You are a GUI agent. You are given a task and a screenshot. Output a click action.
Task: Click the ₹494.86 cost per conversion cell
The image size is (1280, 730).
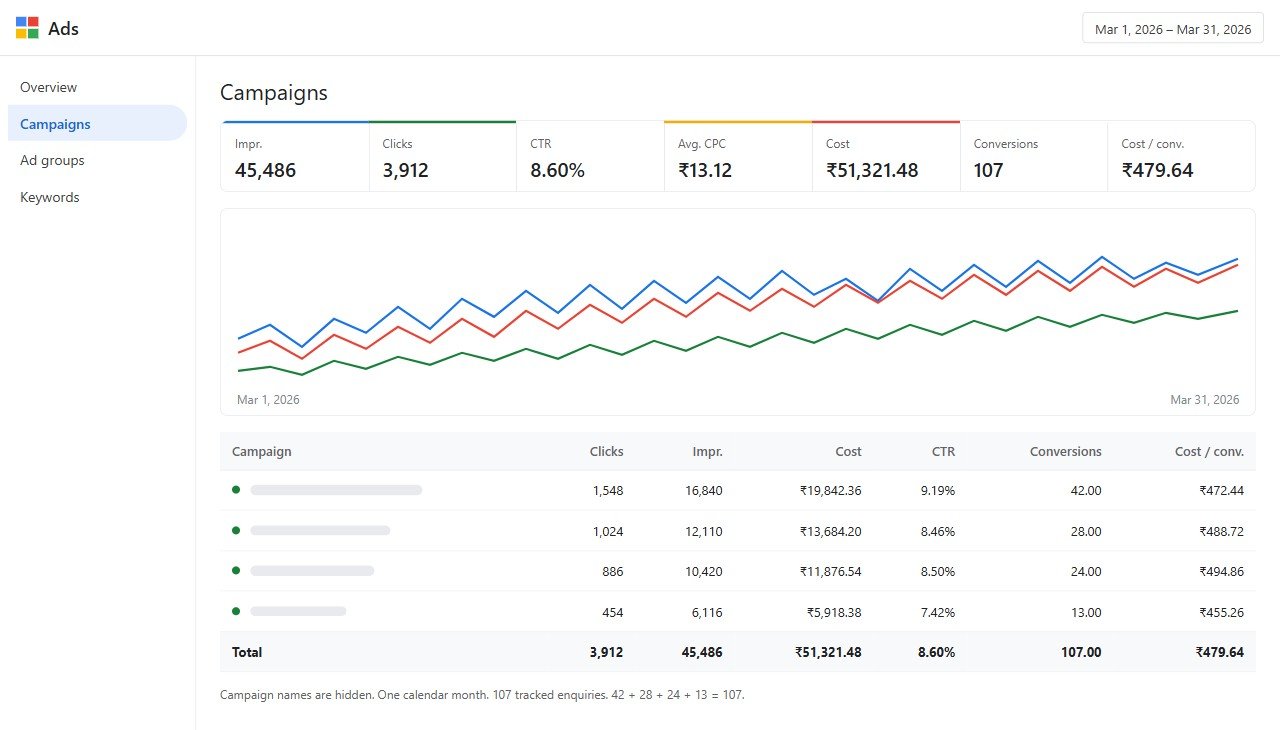(1222, 571)
